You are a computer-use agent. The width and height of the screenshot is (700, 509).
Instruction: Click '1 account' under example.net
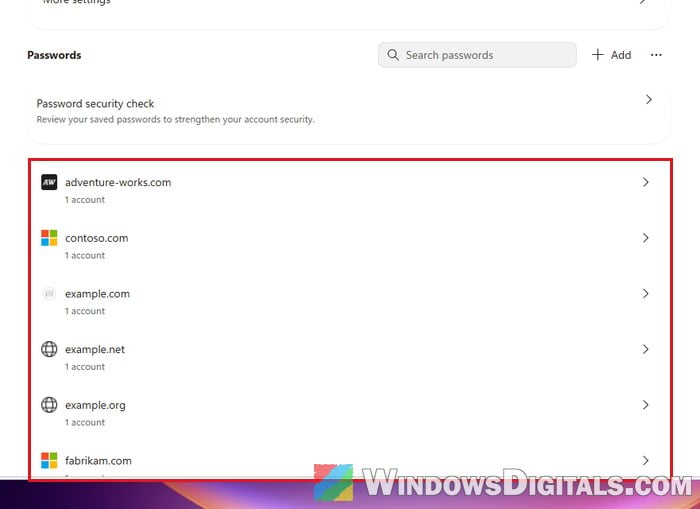(x=85, y=367)
